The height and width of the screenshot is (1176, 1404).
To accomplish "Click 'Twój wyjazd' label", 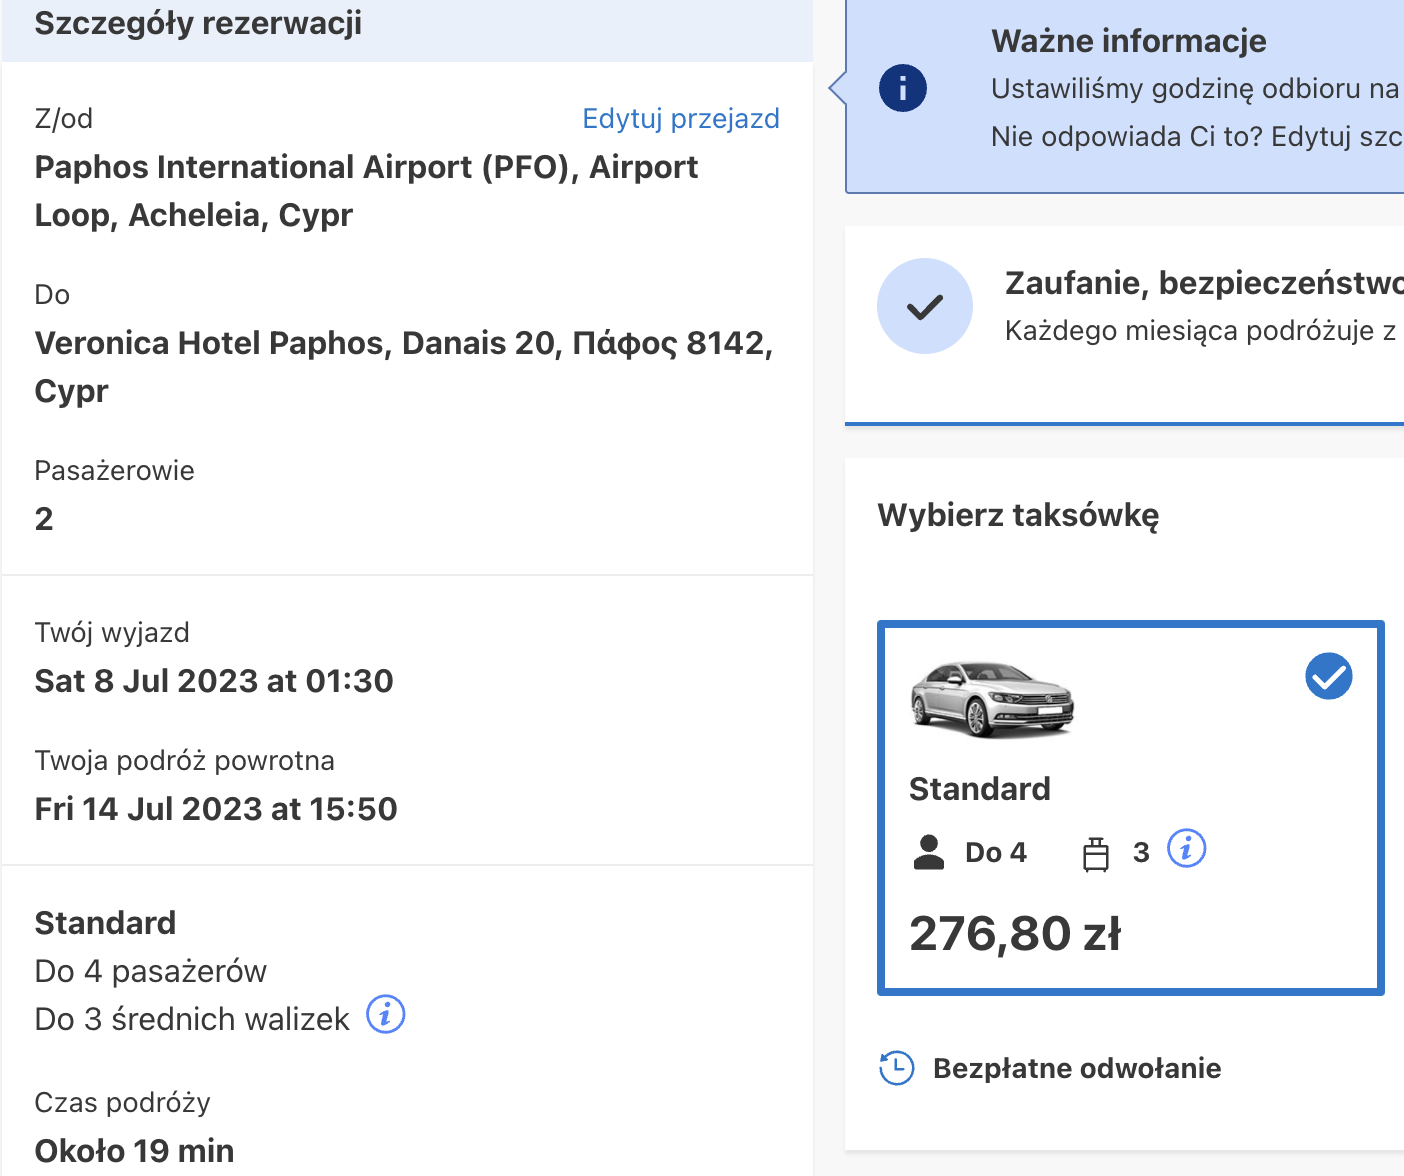I will tap(112, 633).
